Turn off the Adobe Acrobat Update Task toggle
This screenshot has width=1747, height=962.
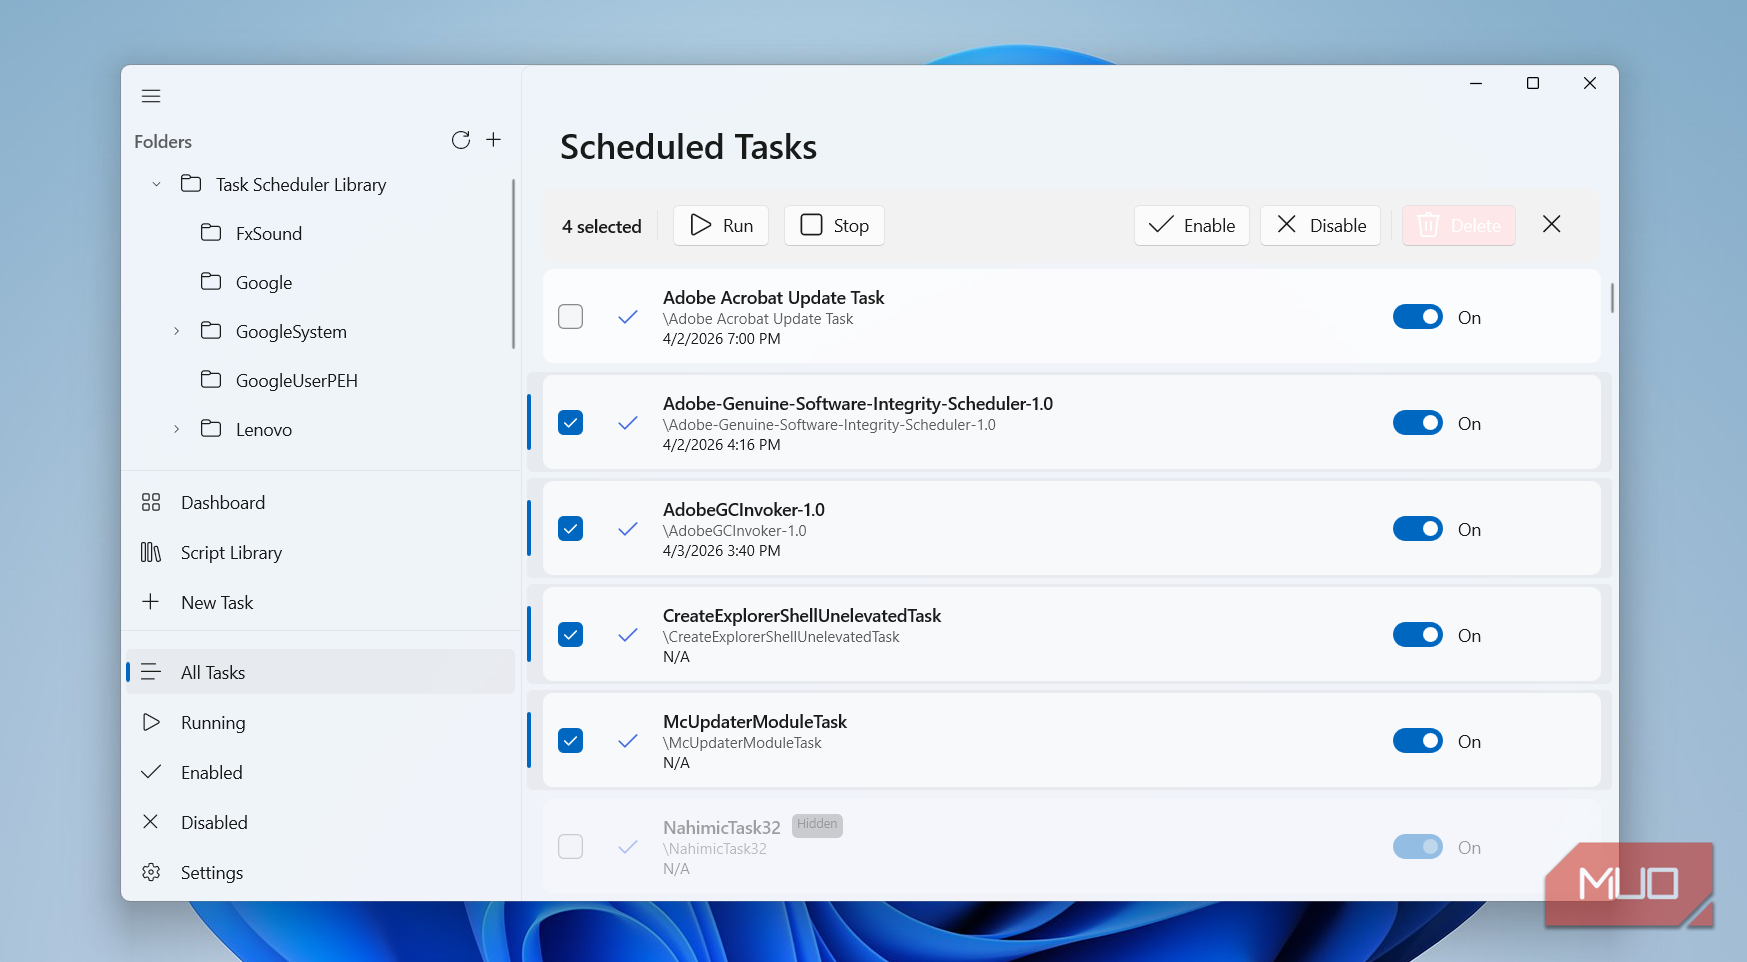pyautogui.click(x=1418, y=317)
